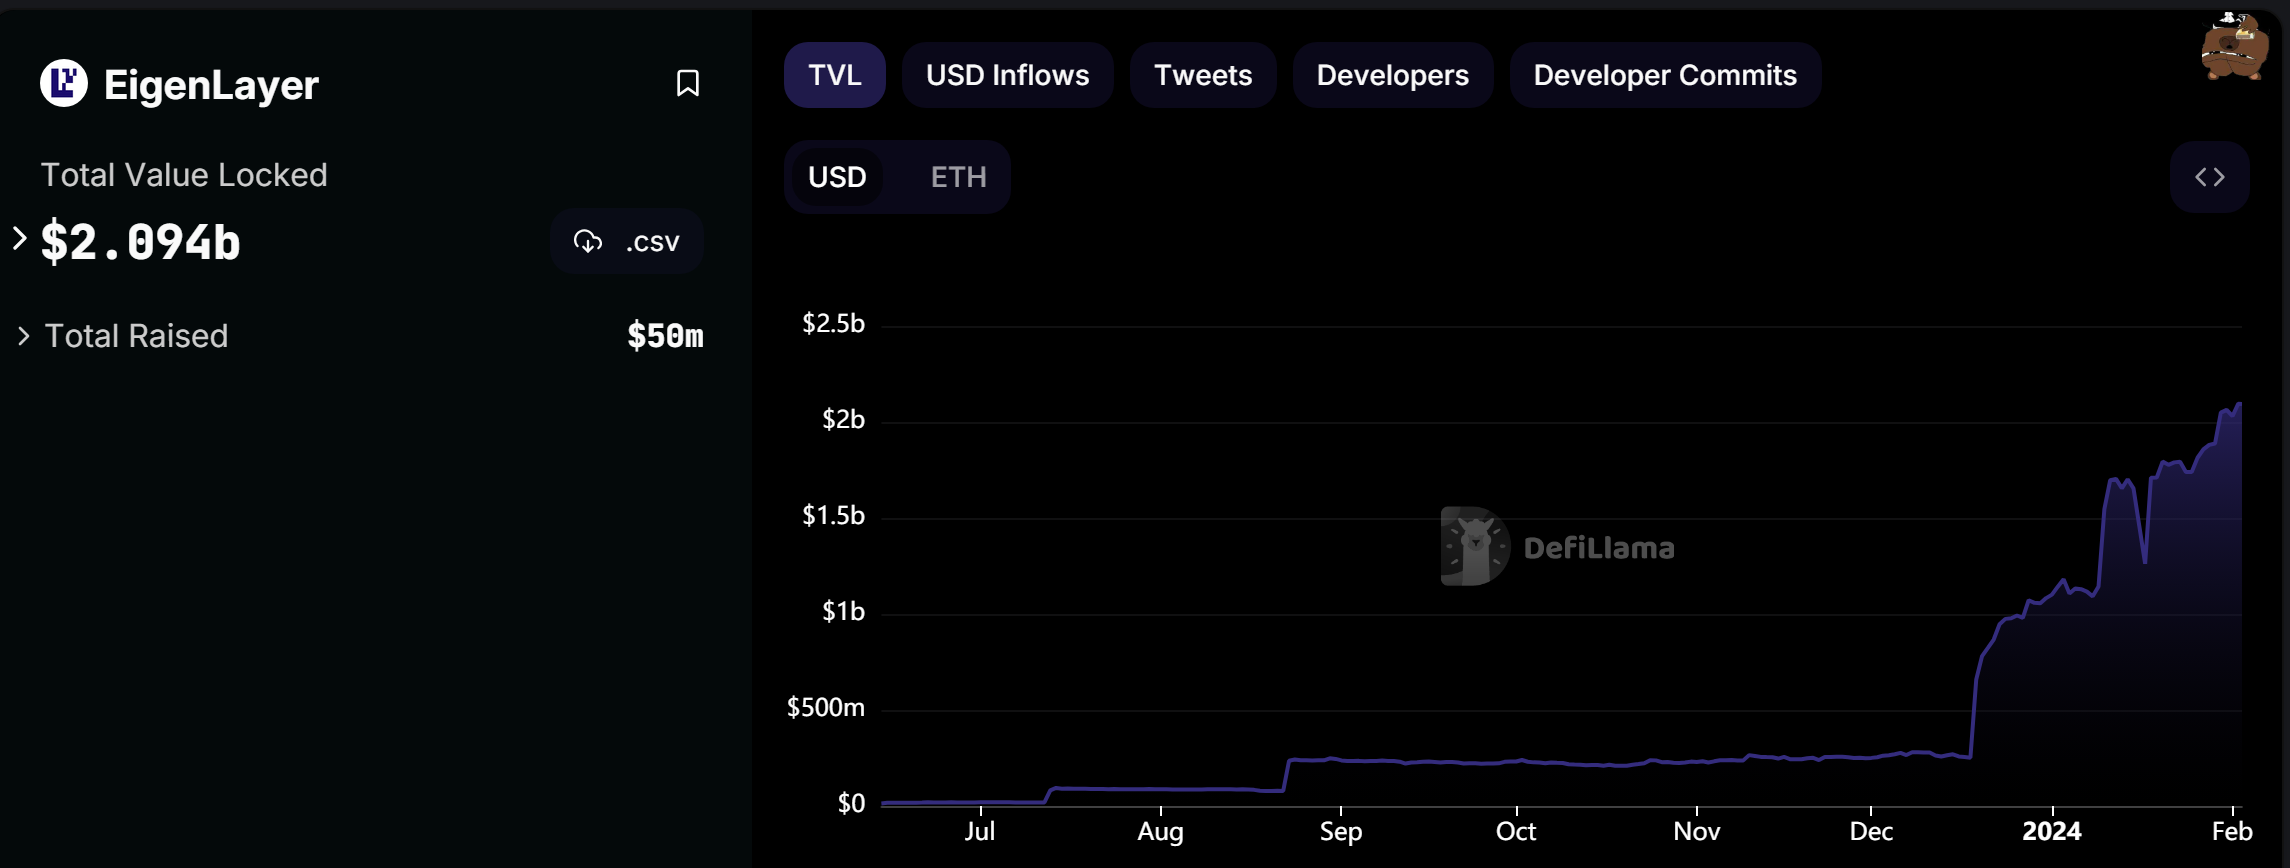Image resolution: width=2290 pixels, height=868 pixels.
Task: Click the bear avatar in the corner
Action: click(x=2234, y=46)
